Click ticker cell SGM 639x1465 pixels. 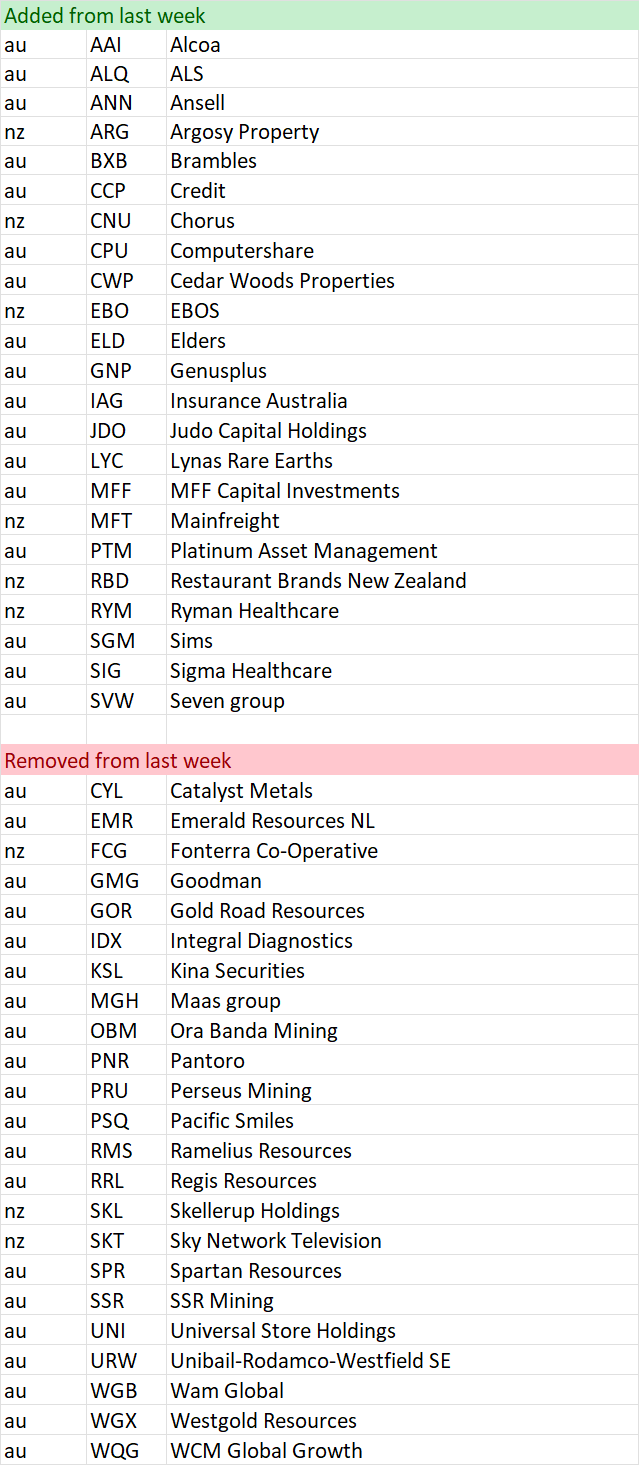[126, 640]
